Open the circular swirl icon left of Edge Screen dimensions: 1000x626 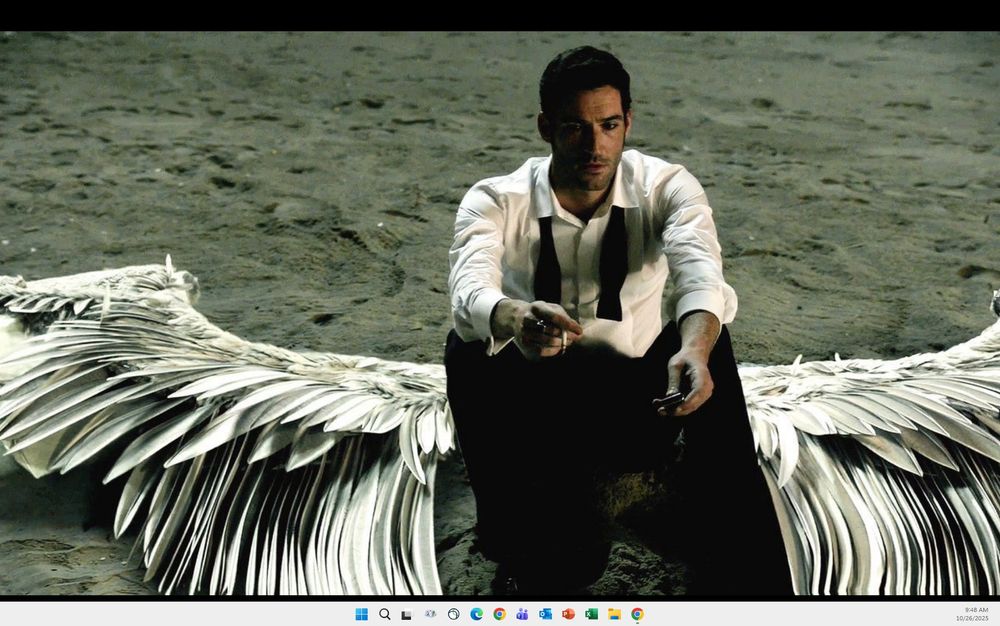point(453,614)
